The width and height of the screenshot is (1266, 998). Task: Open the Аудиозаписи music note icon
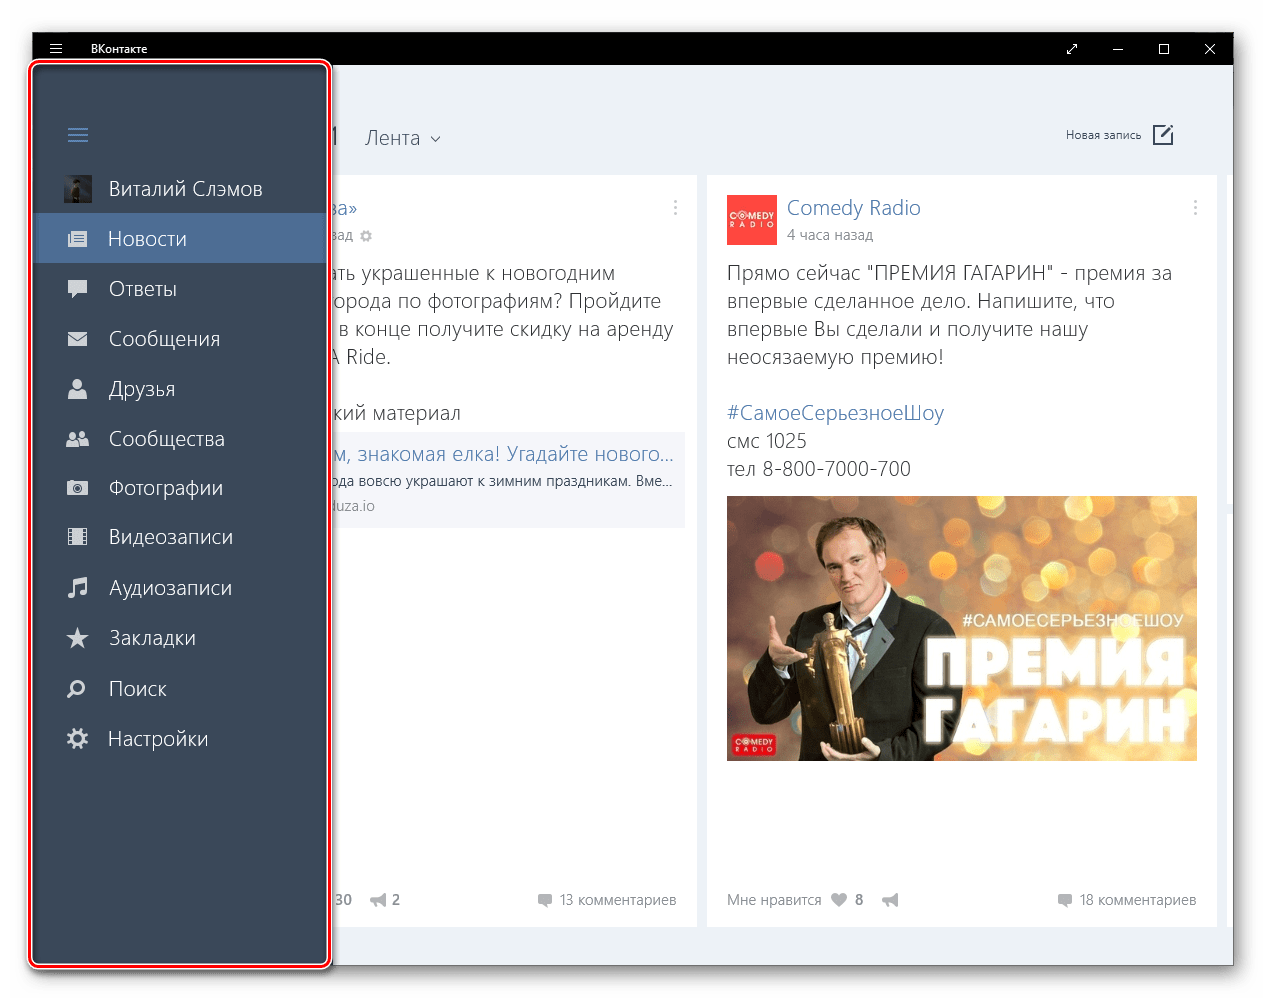(x=77, y=588)
